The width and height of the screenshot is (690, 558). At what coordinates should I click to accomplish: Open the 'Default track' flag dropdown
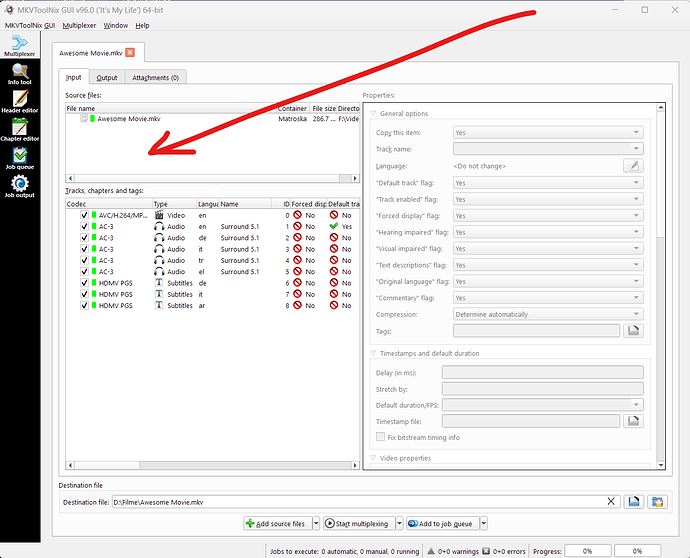pyautogui.click(x=548, y=183)
